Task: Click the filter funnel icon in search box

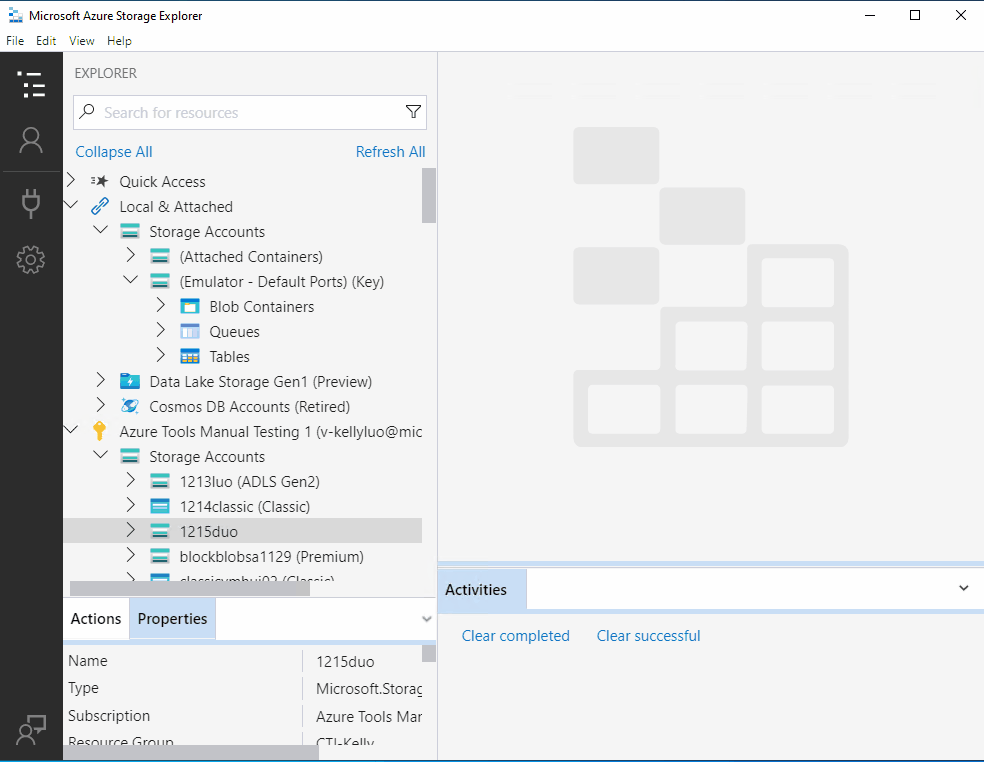Action: (x=413, y=112)
